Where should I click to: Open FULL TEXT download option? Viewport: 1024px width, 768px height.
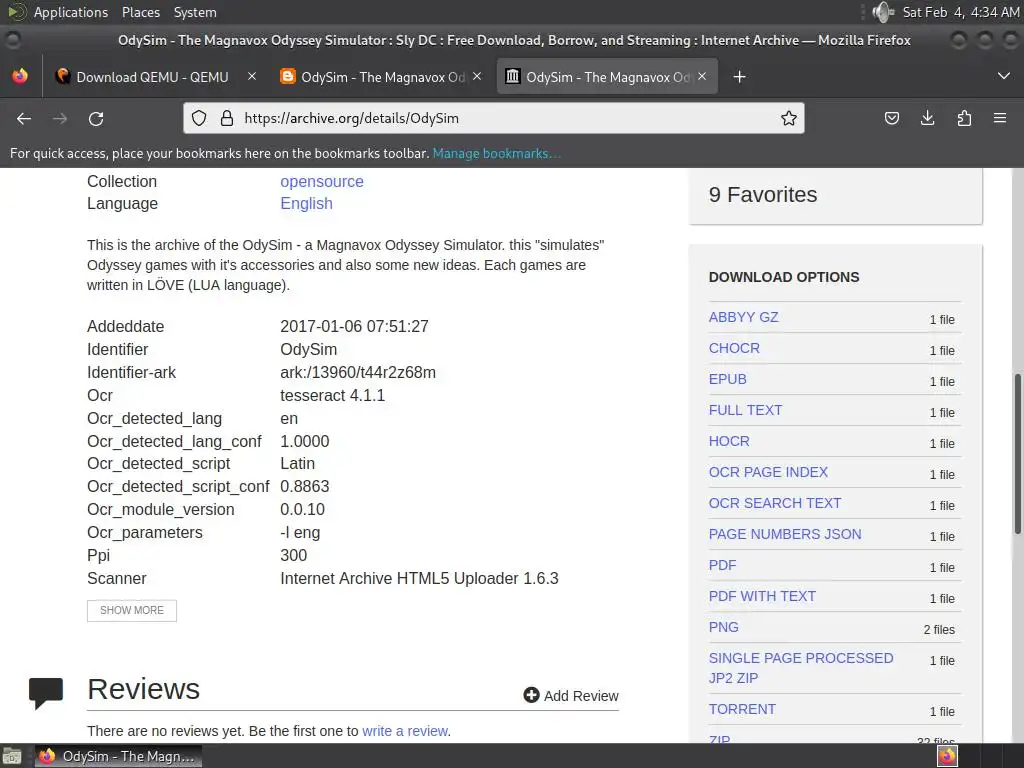pos(745,410)
